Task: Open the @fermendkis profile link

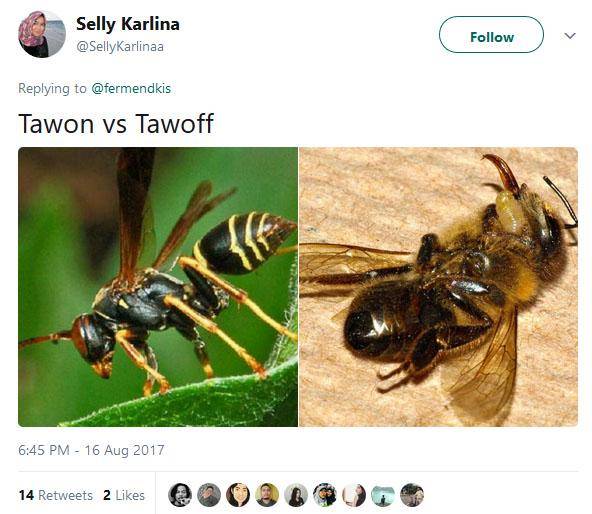Action: (131, 88)
